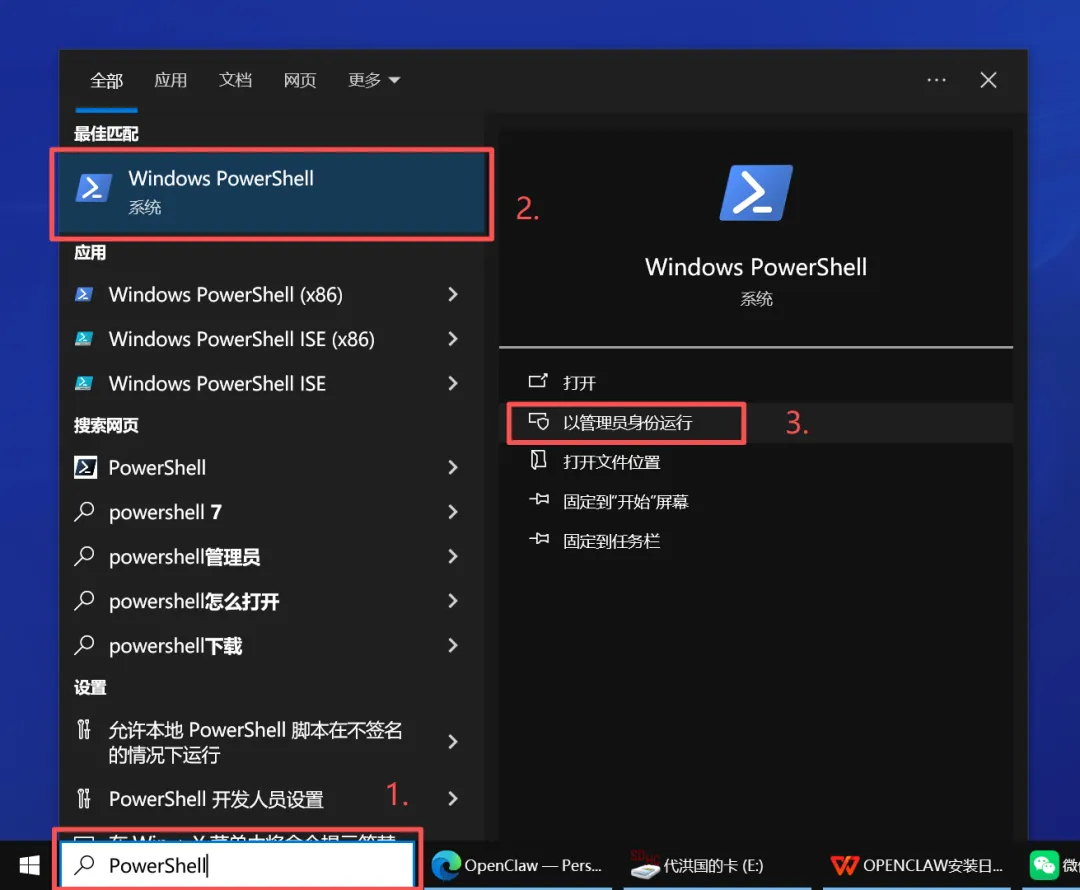Open the 更多 dropdown filter
The width and height of the screenshot is (1080, 890).
click(373, 80)
